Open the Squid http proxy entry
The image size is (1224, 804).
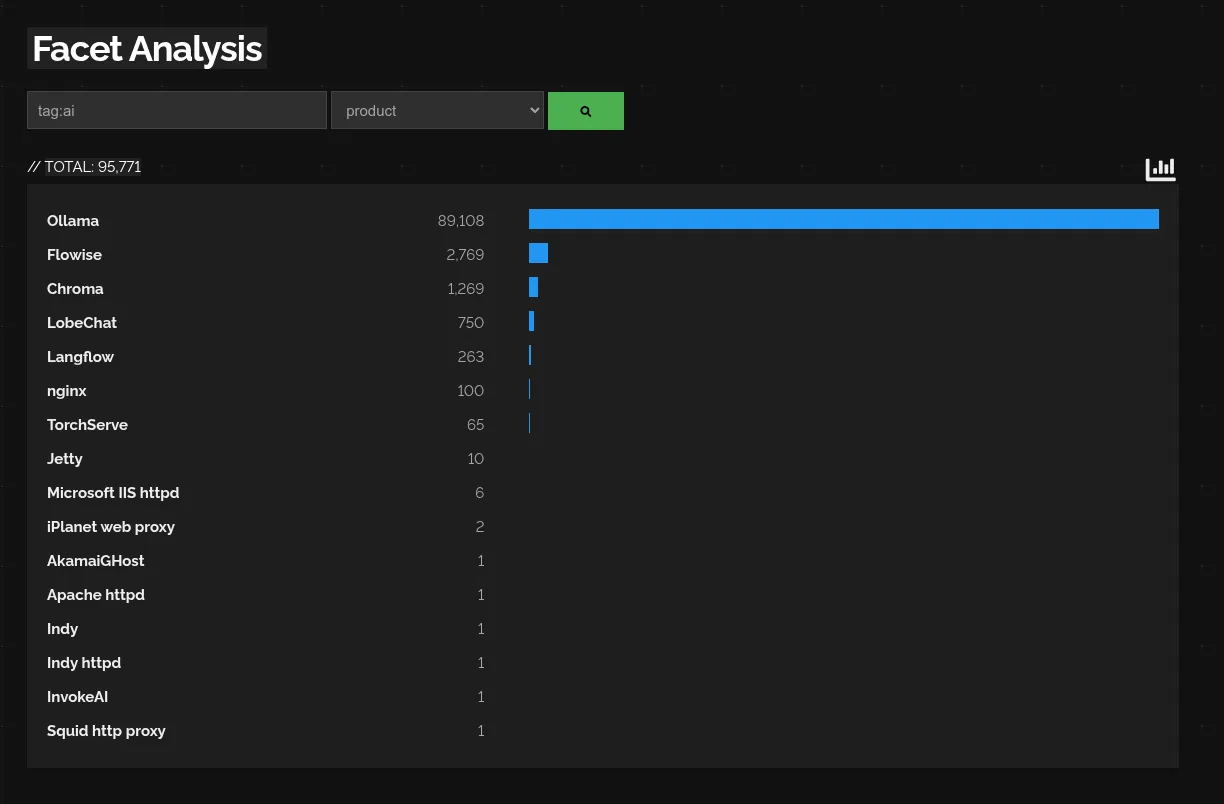[x=106, y=731]
